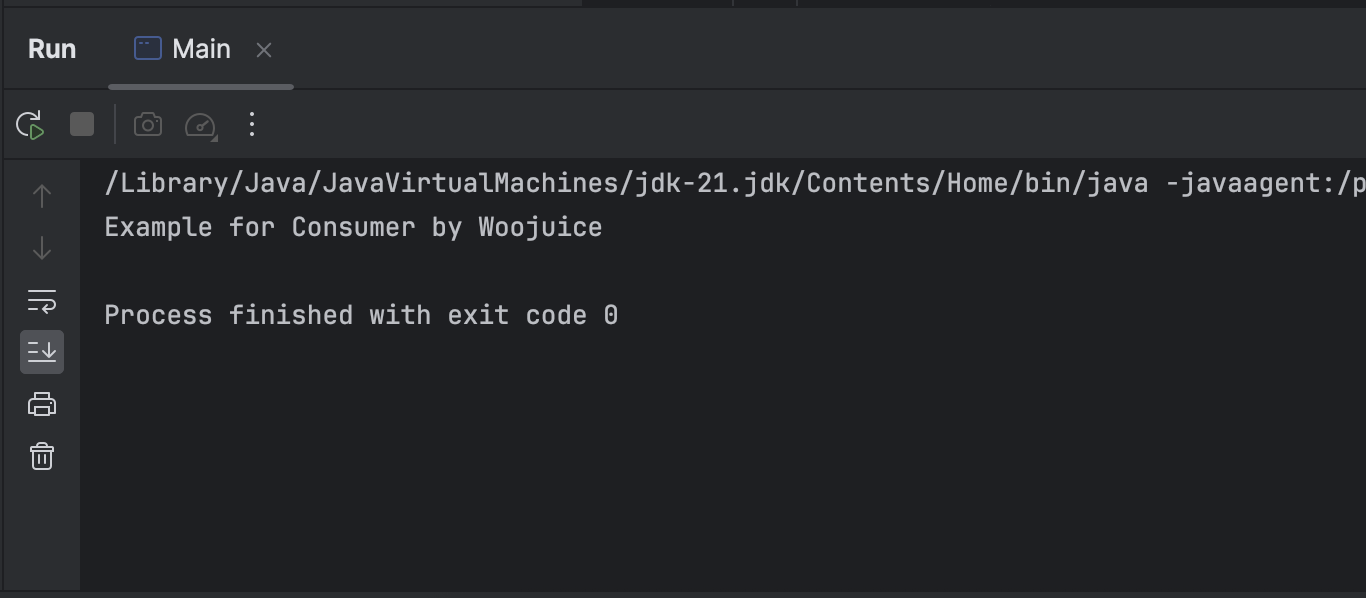
Task: Clear all console output with trash icon
Action: 42,456
